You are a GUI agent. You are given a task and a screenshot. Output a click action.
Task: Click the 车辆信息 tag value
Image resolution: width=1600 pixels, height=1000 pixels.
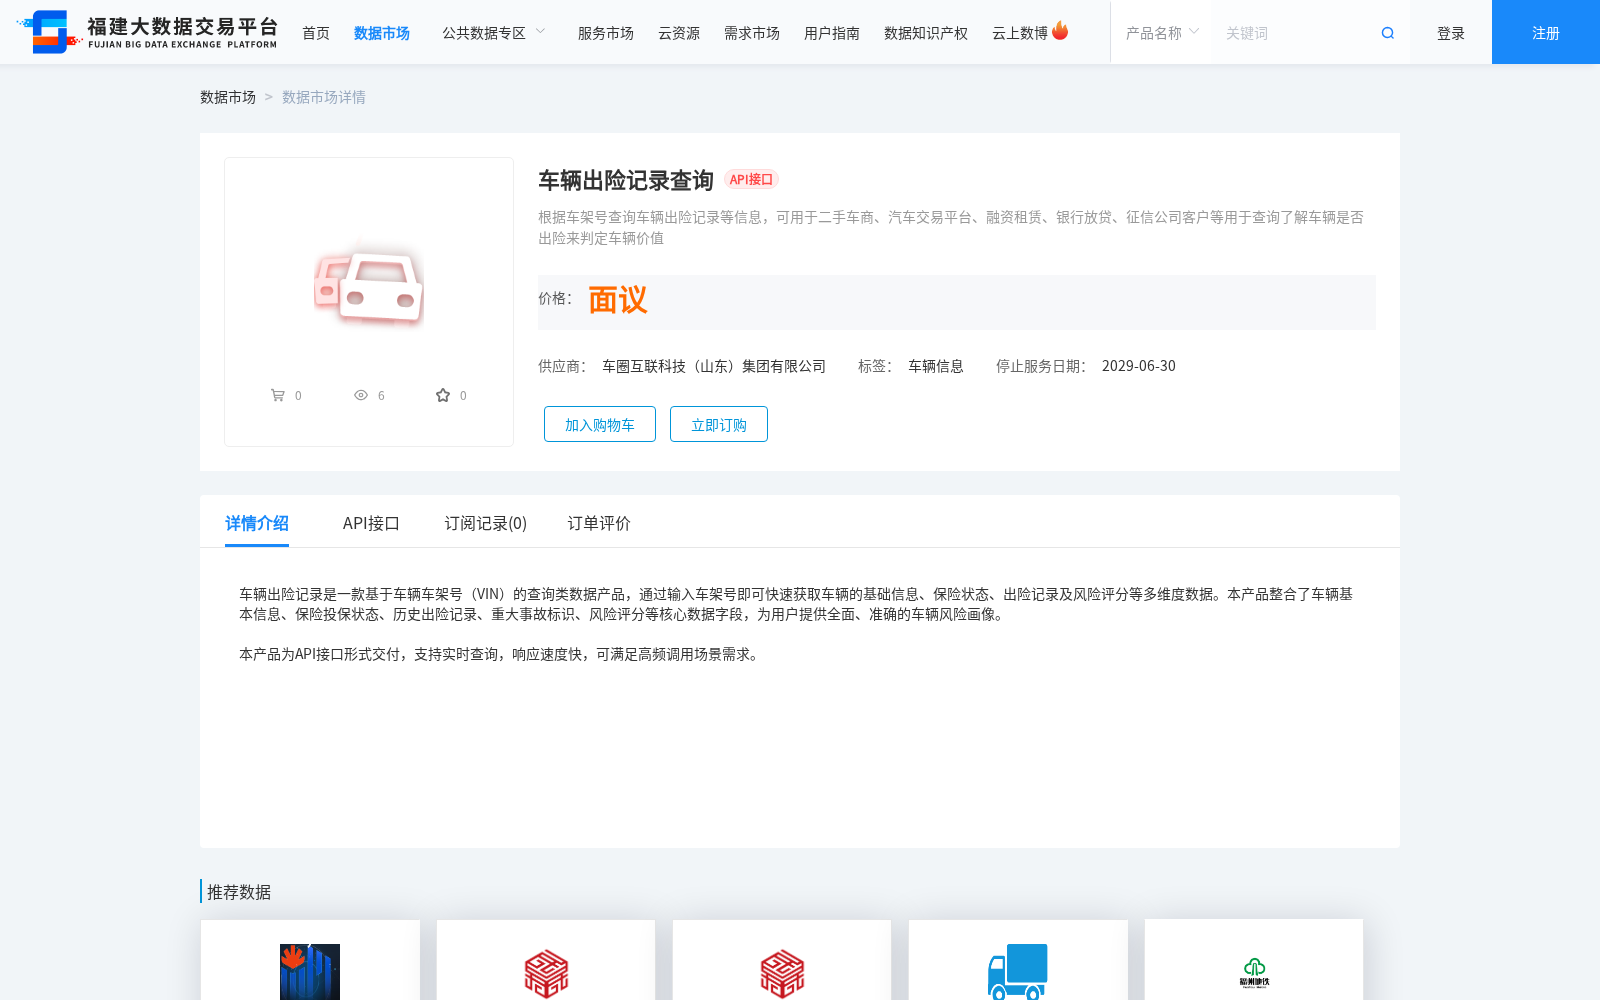(x=936, y=366)
